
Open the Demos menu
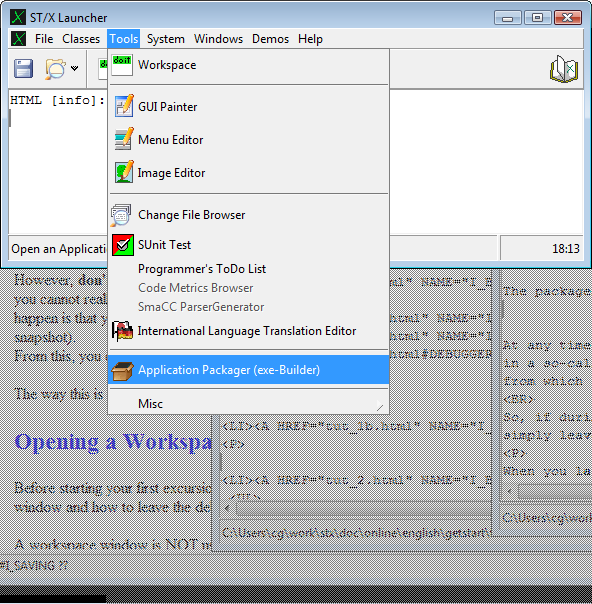tap(270, 39)
